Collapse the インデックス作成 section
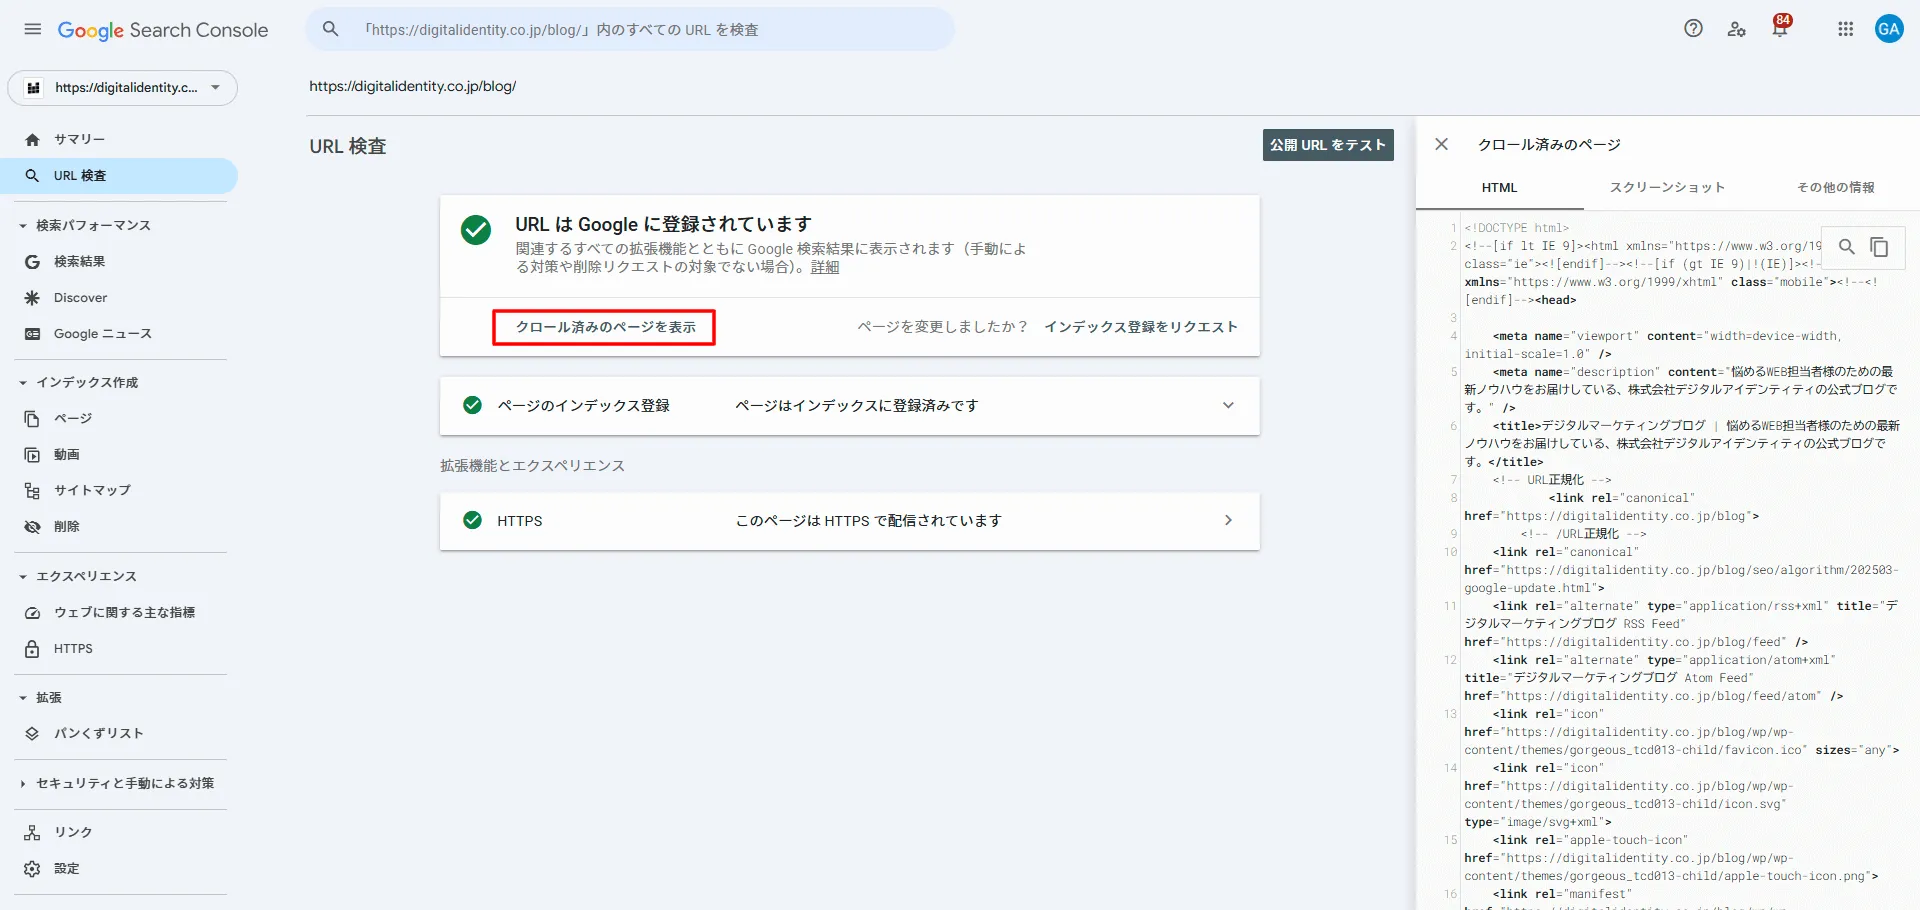 (23, 383)
